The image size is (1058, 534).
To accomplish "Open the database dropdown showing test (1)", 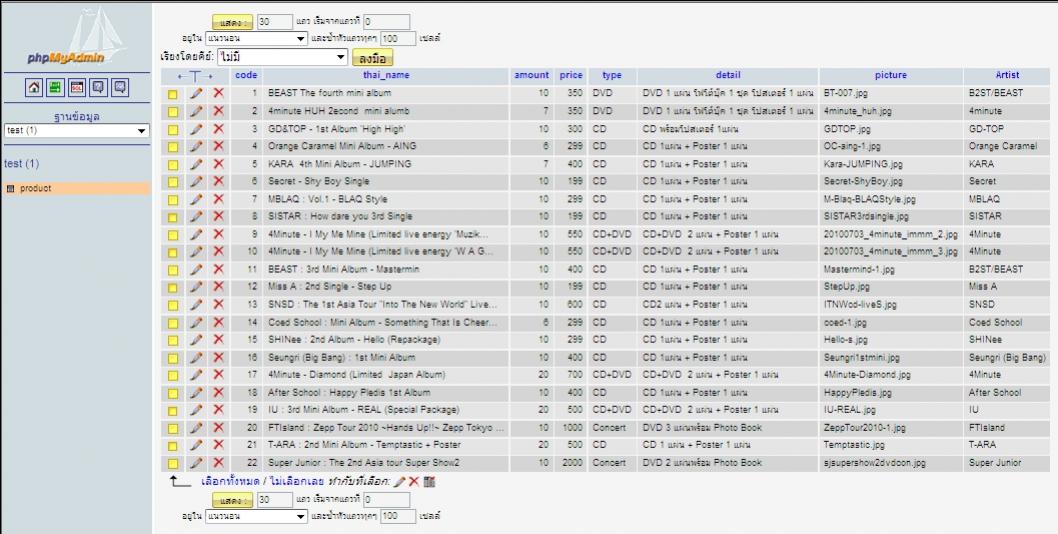I will pyautogui.click(x=76, y=130).
